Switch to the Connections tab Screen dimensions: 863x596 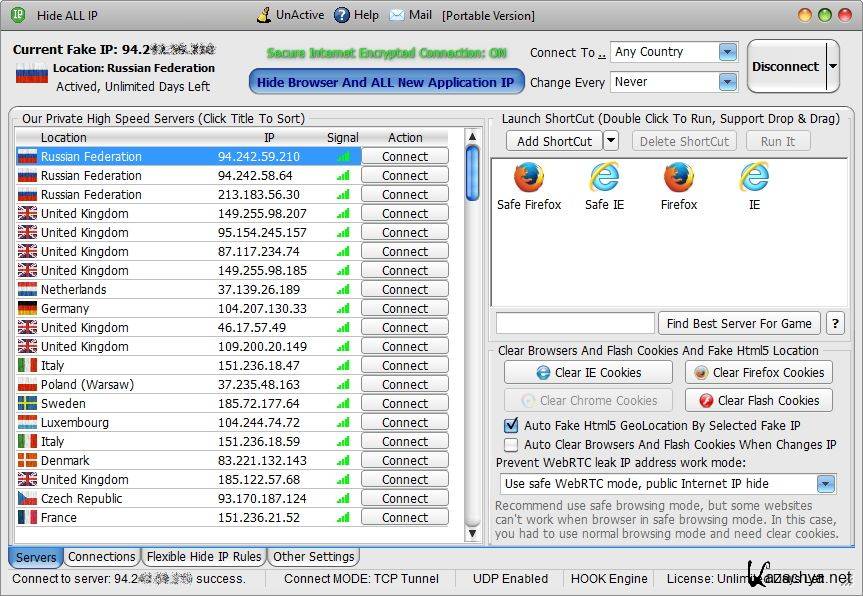[102, 557]
